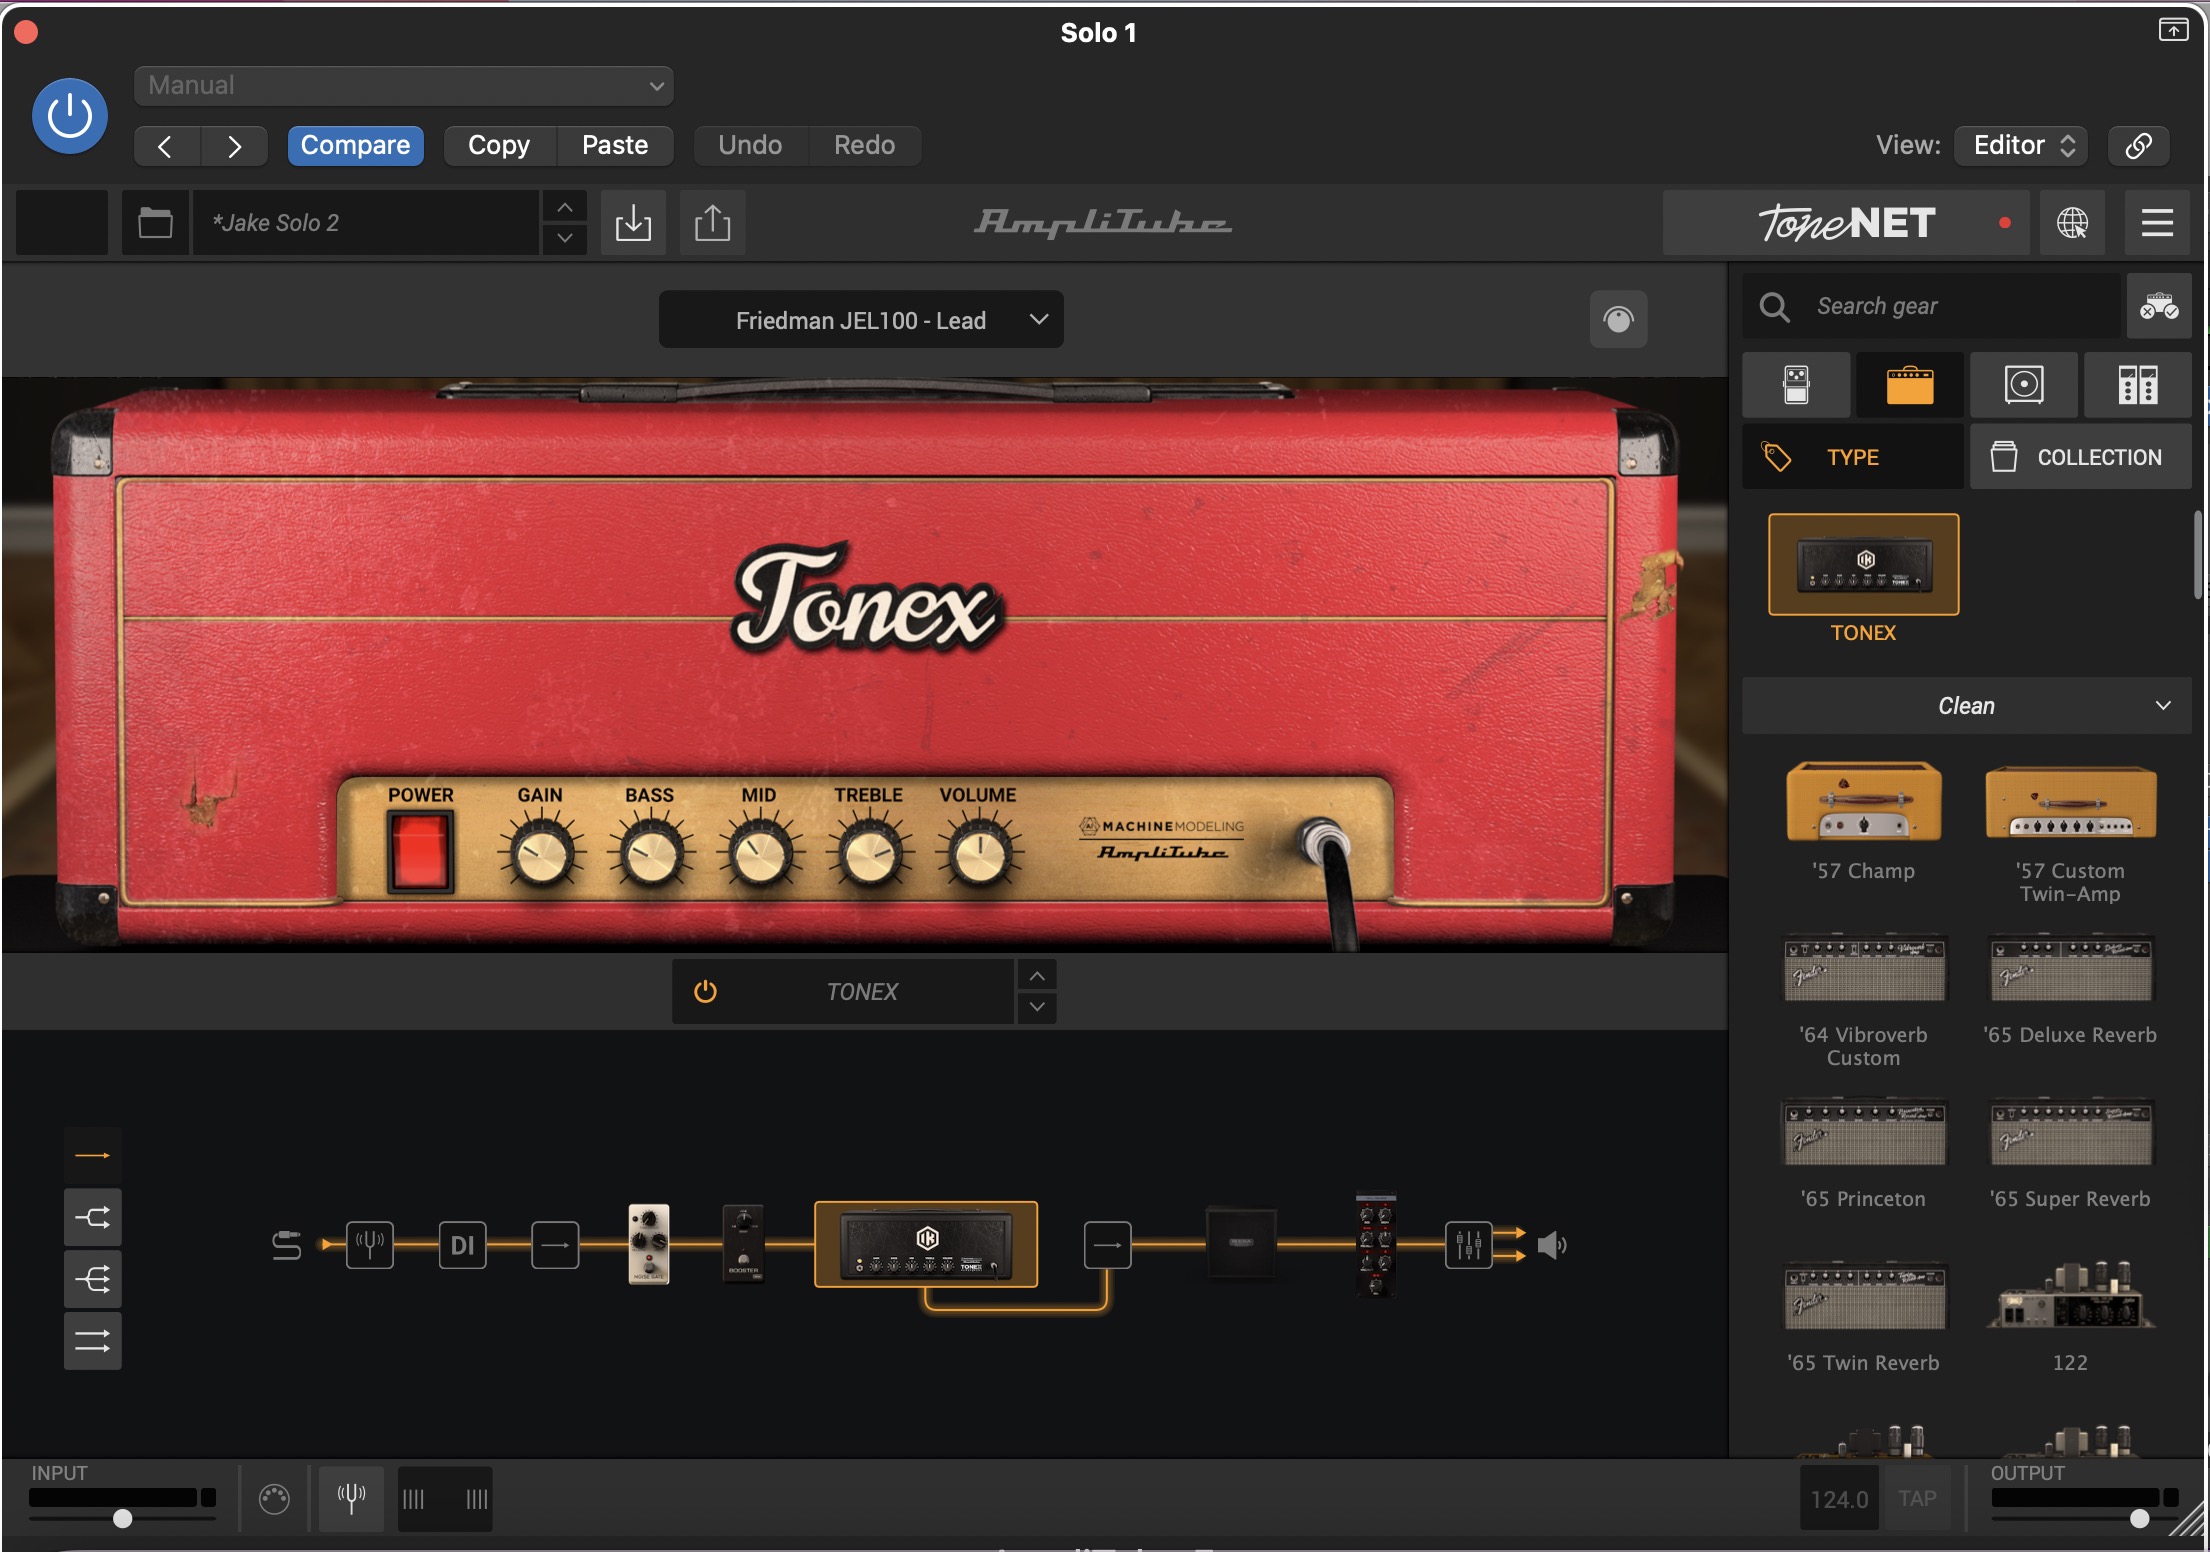Select the parallel chains routing icon
Viewport: 2210px width, 1552px height.
tap(93, 1341)
